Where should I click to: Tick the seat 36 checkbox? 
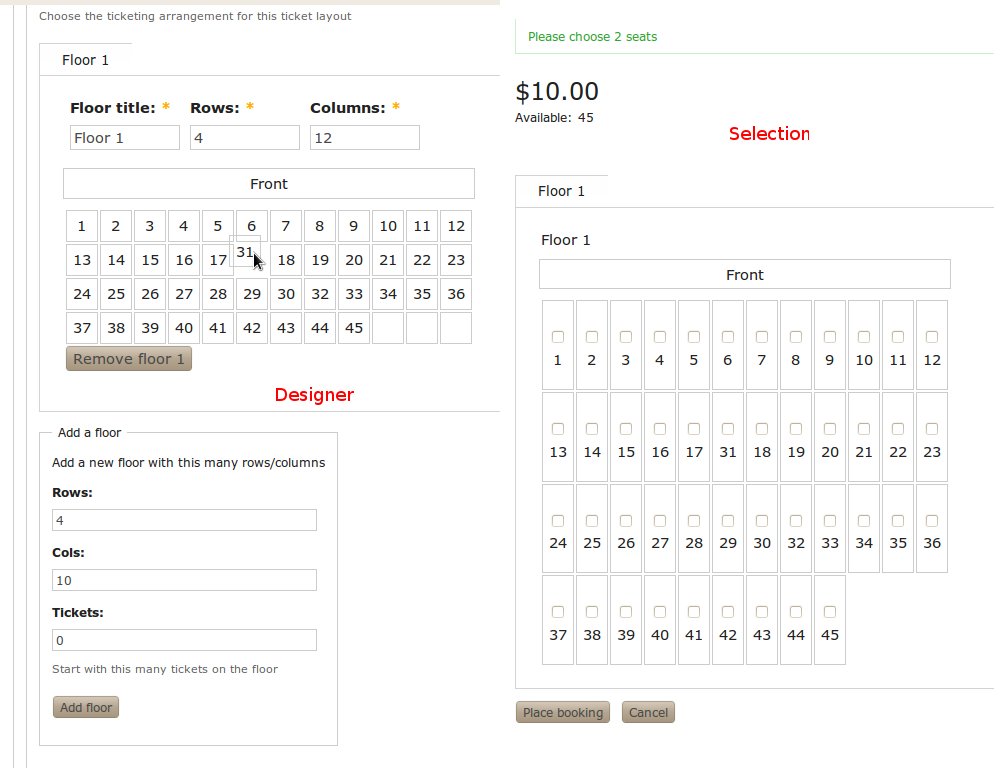[x=932, y=521]
